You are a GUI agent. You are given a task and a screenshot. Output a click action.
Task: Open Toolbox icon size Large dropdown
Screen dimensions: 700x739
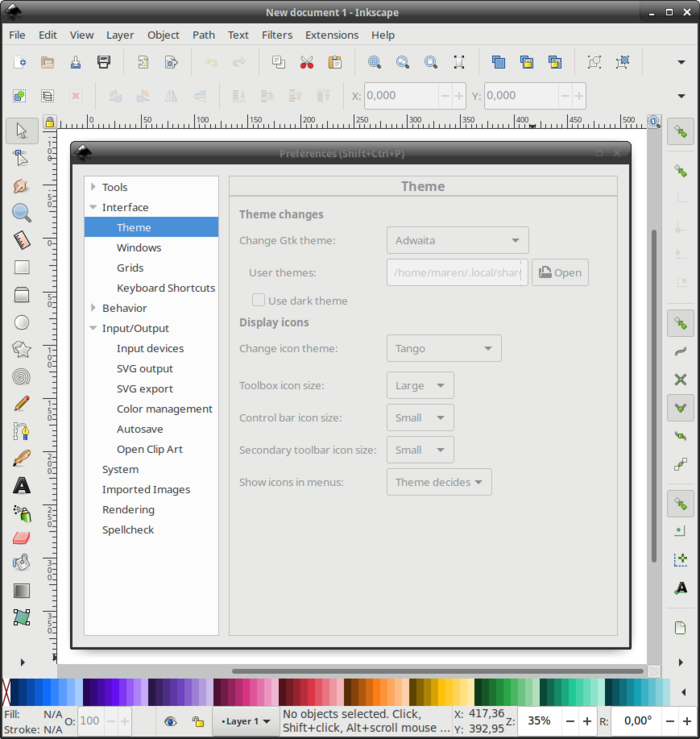(420, 386)
